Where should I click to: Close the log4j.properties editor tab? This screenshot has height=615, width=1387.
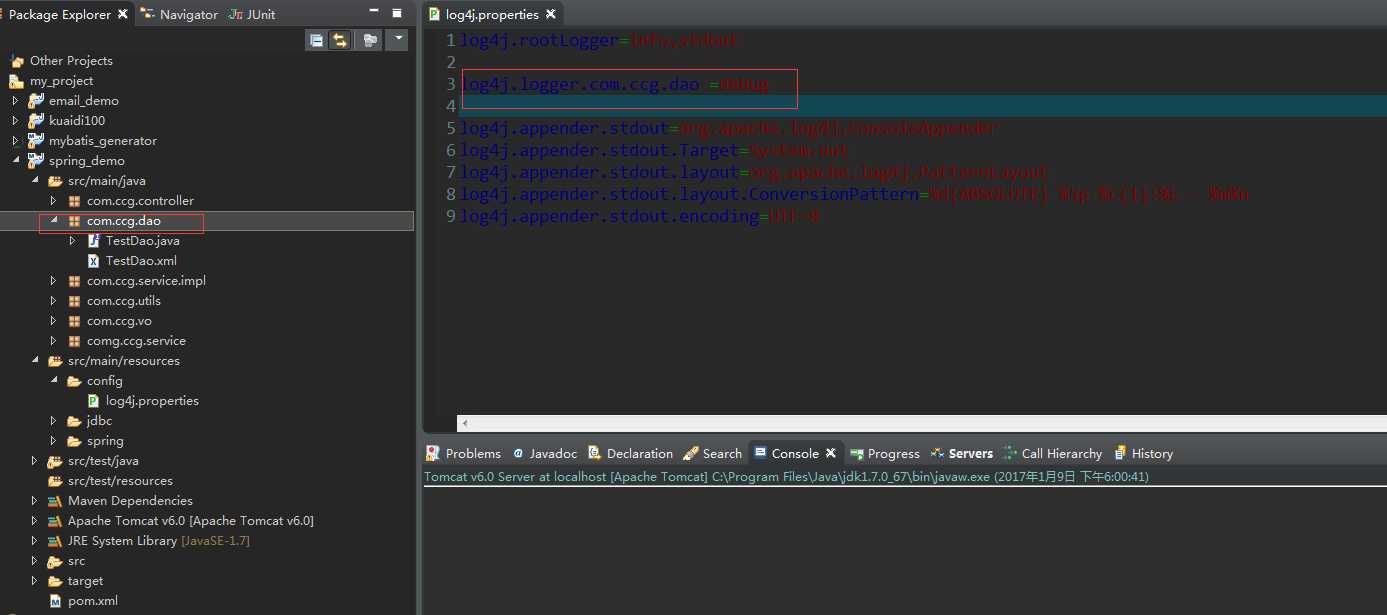[549, 14]
